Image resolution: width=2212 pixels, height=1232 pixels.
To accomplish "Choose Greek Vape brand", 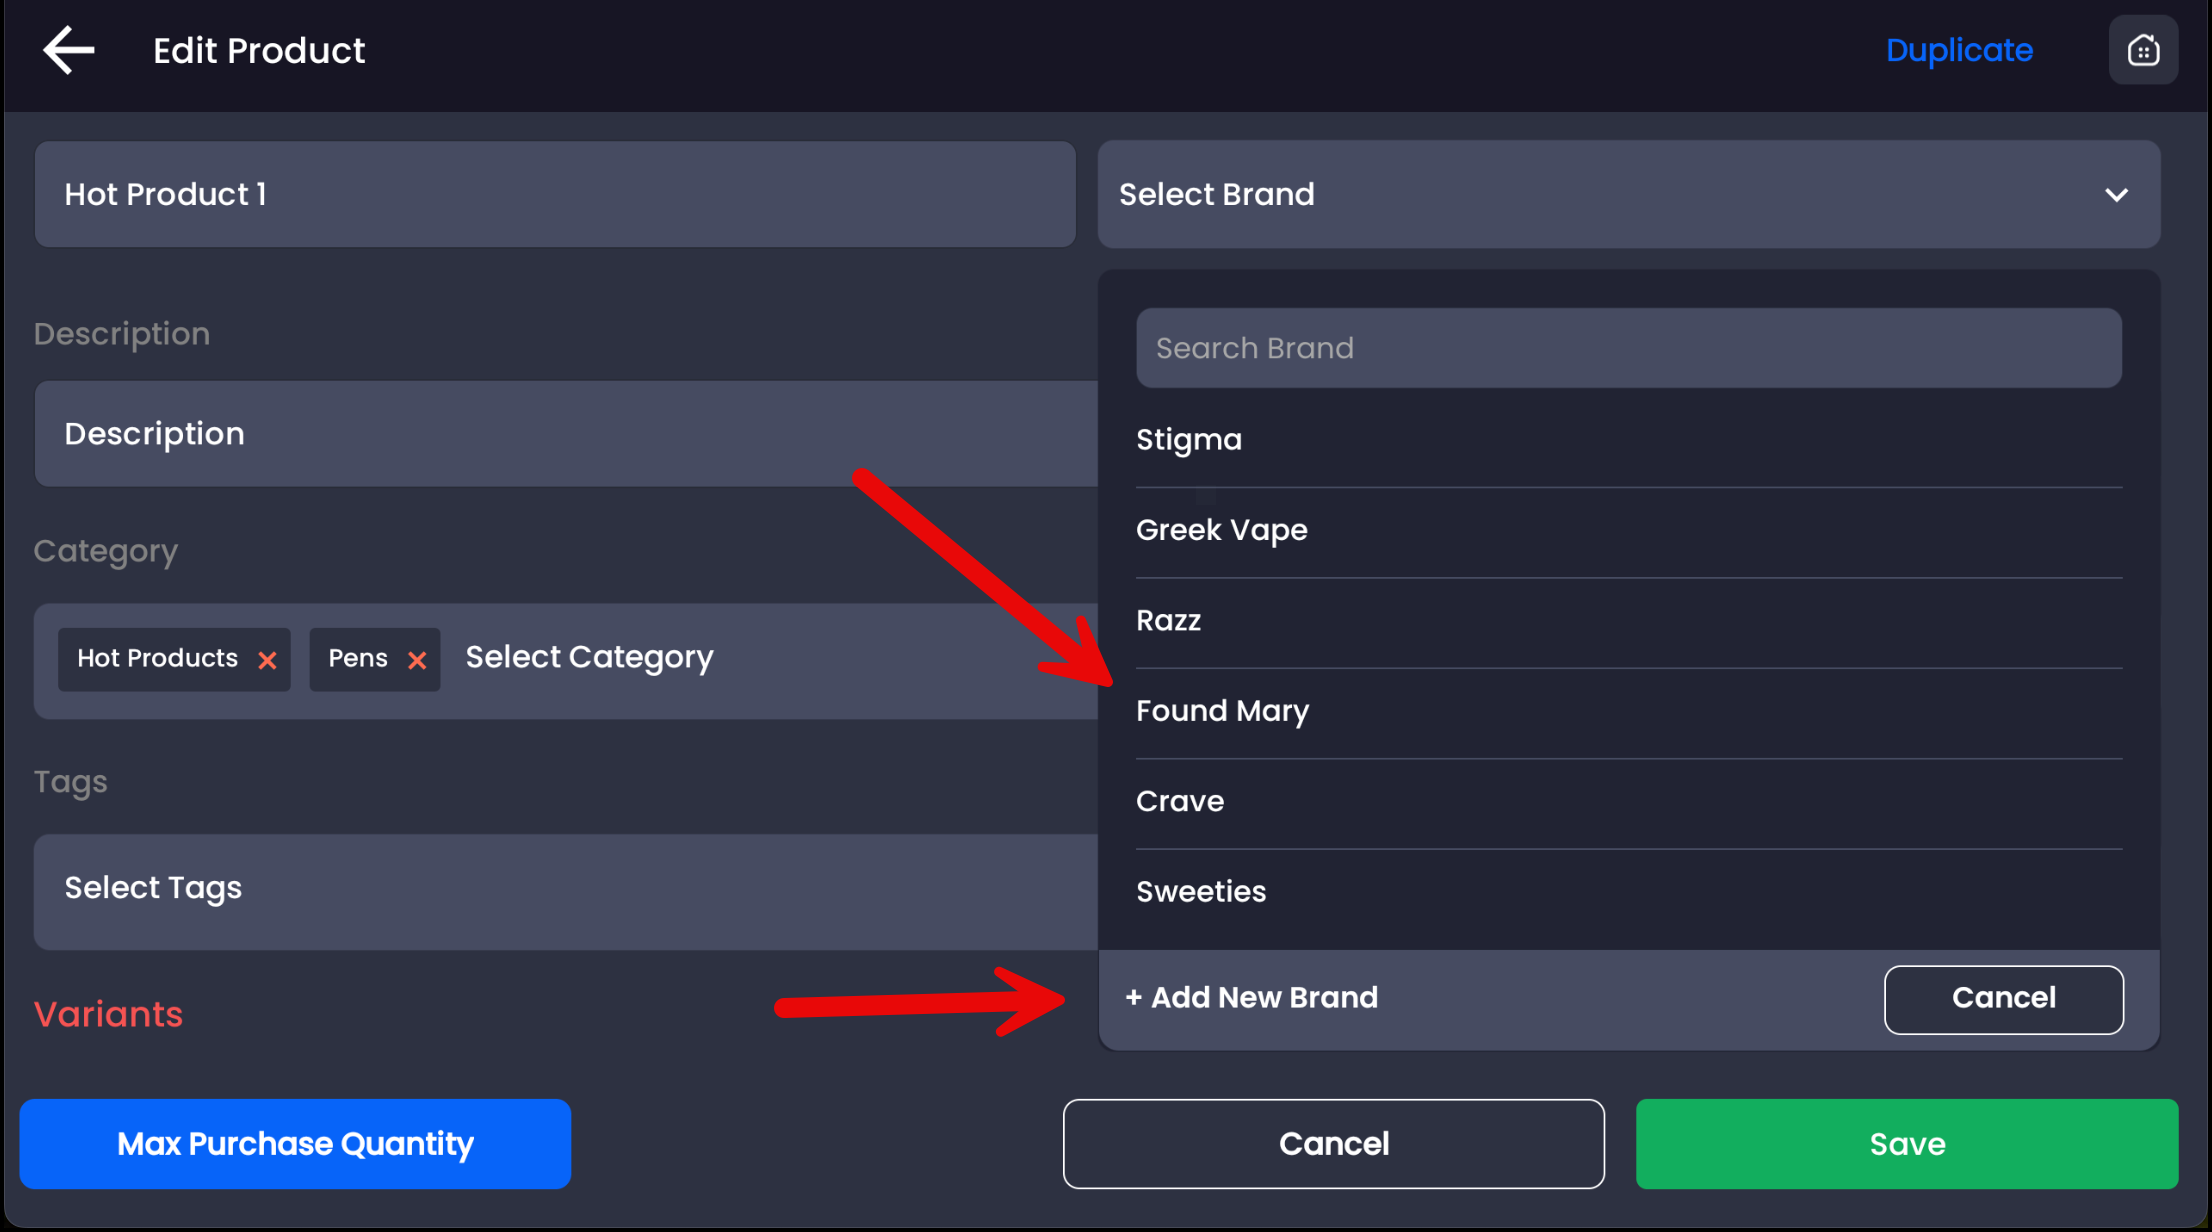I will [x=1221, y=530].
